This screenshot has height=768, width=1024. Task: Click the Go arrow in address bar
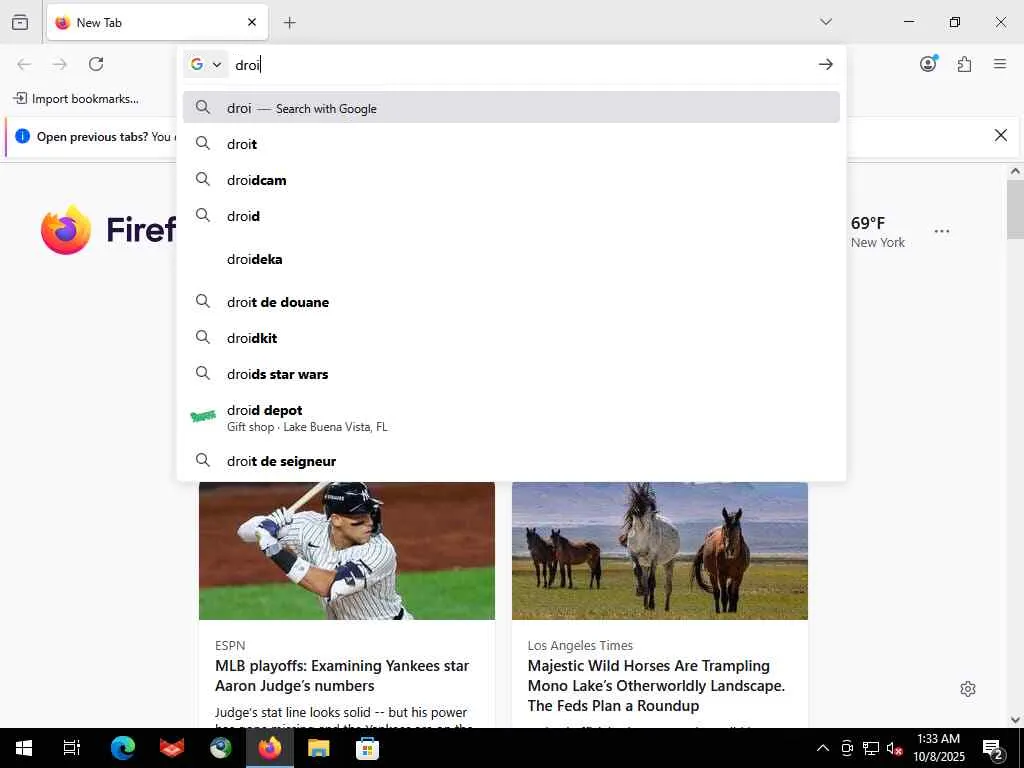pyautogui.click(x=825, y=64)
